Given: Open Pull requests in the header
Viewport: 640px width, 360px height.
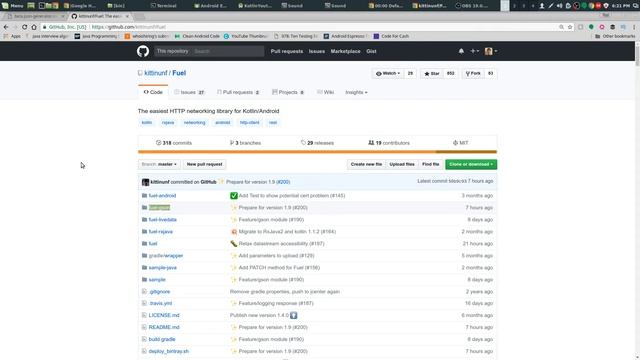Looking at the screenshot, I should (287, 51).
